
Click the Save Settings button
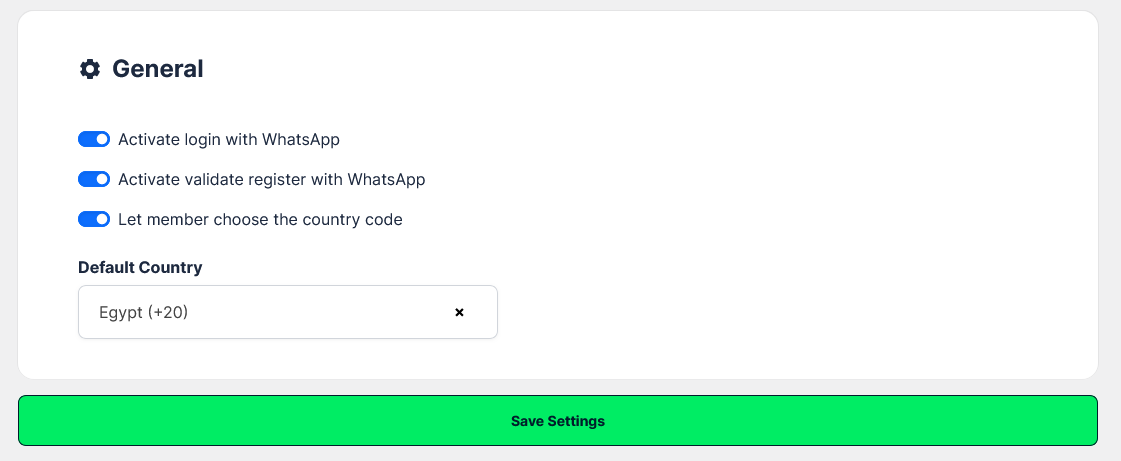[558, 421]
